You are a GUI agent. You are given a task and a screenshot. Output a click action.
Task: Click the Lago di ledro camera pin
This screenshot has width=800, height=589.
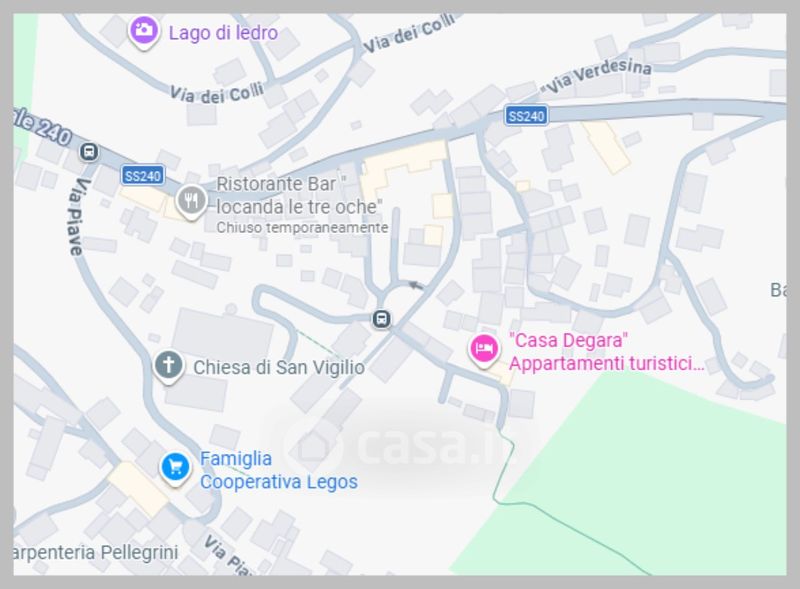[x=143, y=32]
